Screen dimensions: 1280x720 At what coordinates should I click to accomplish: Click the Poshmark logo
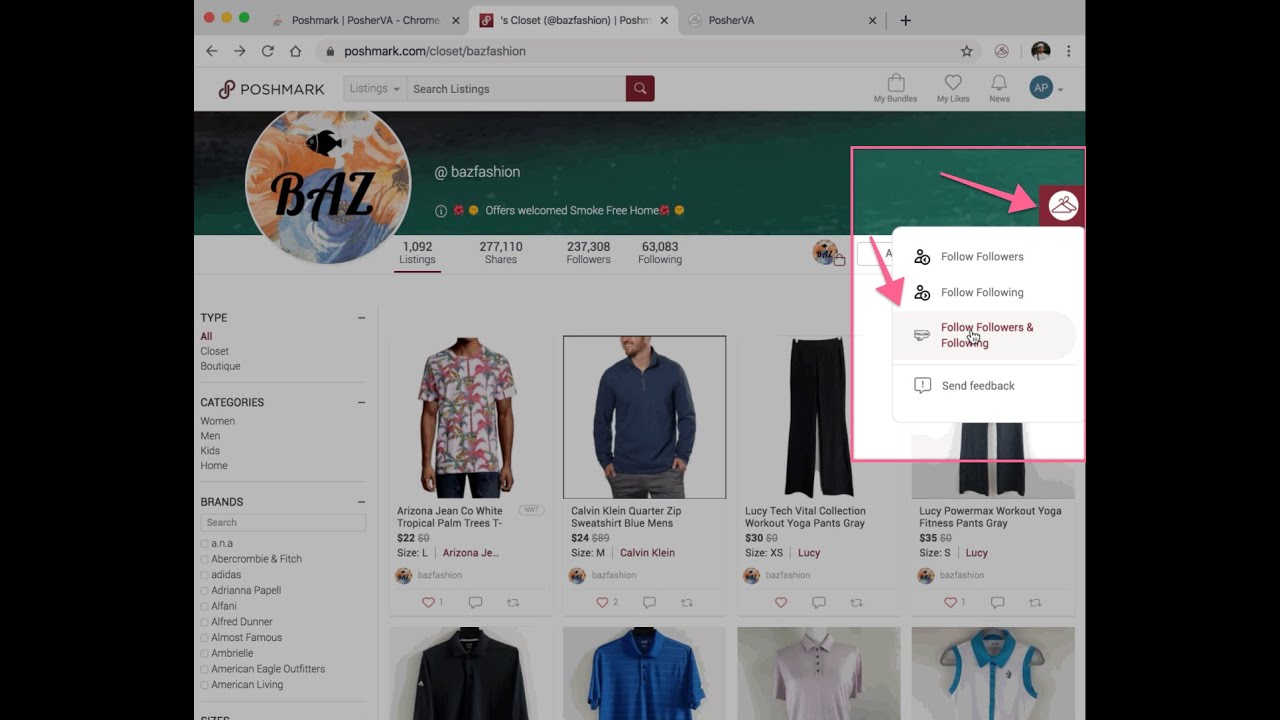[x=272, y=89]
